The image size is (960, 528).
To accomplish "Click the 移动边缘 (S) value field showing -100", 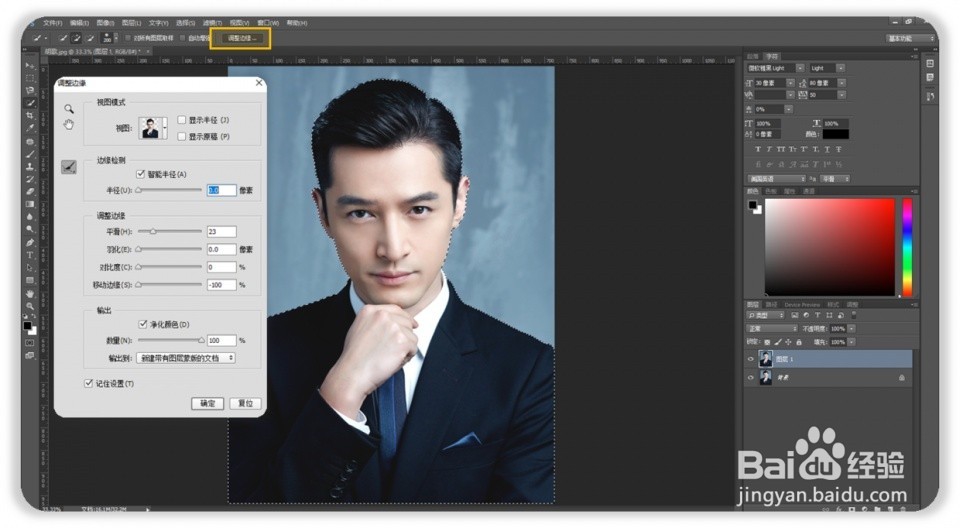I will [222, 285].
